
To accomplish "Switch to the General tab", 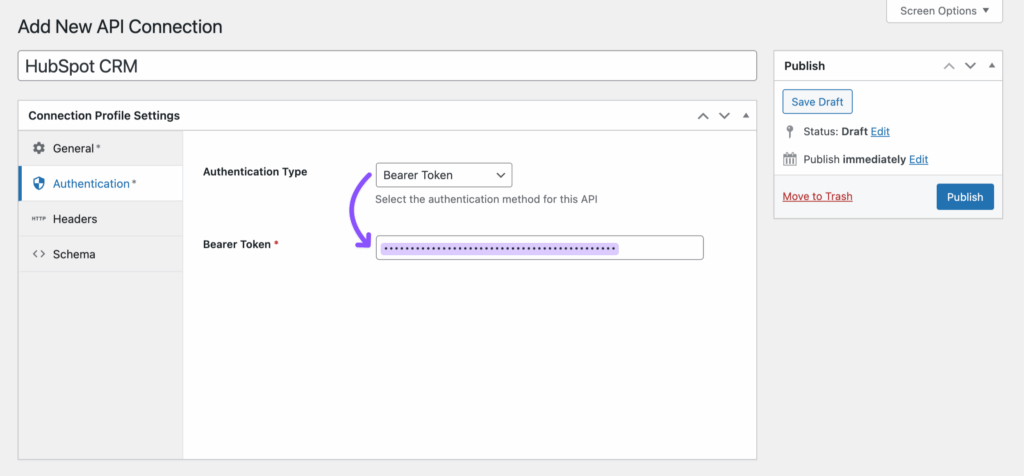I will tap(101, 148).
